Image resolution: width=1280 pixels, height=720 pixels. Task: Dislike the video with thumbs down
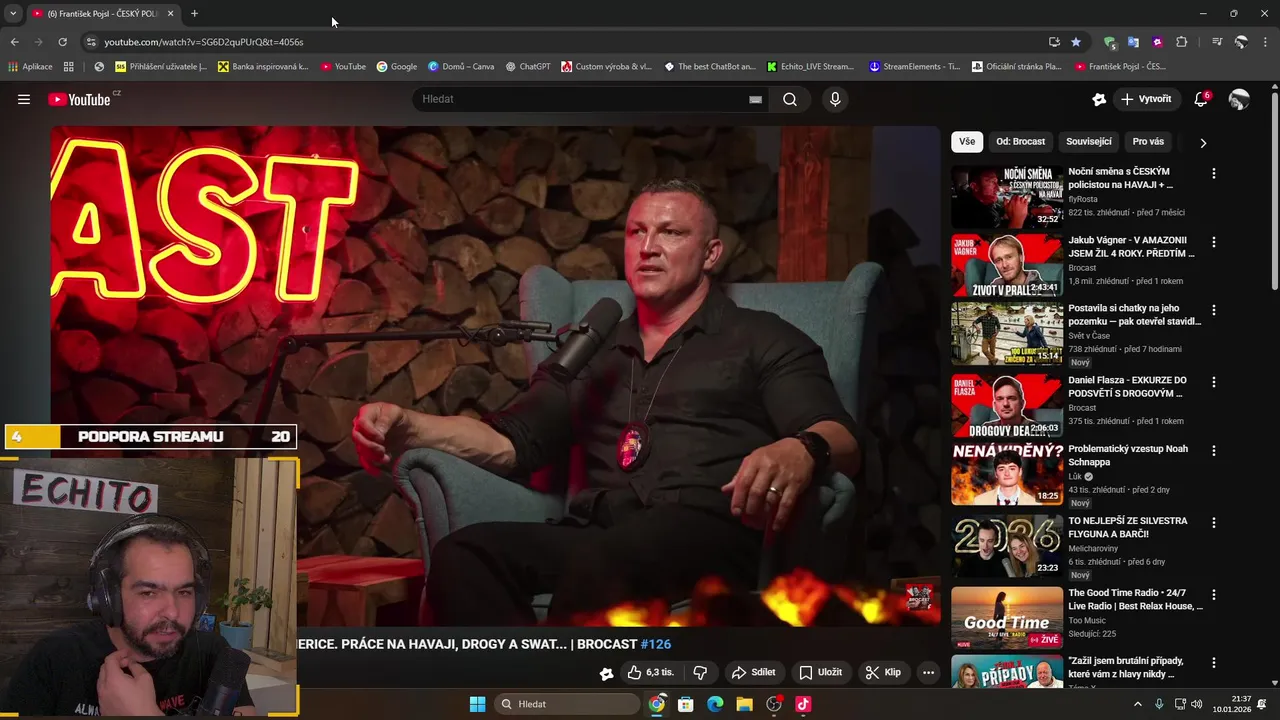click(x=700, y=672)
